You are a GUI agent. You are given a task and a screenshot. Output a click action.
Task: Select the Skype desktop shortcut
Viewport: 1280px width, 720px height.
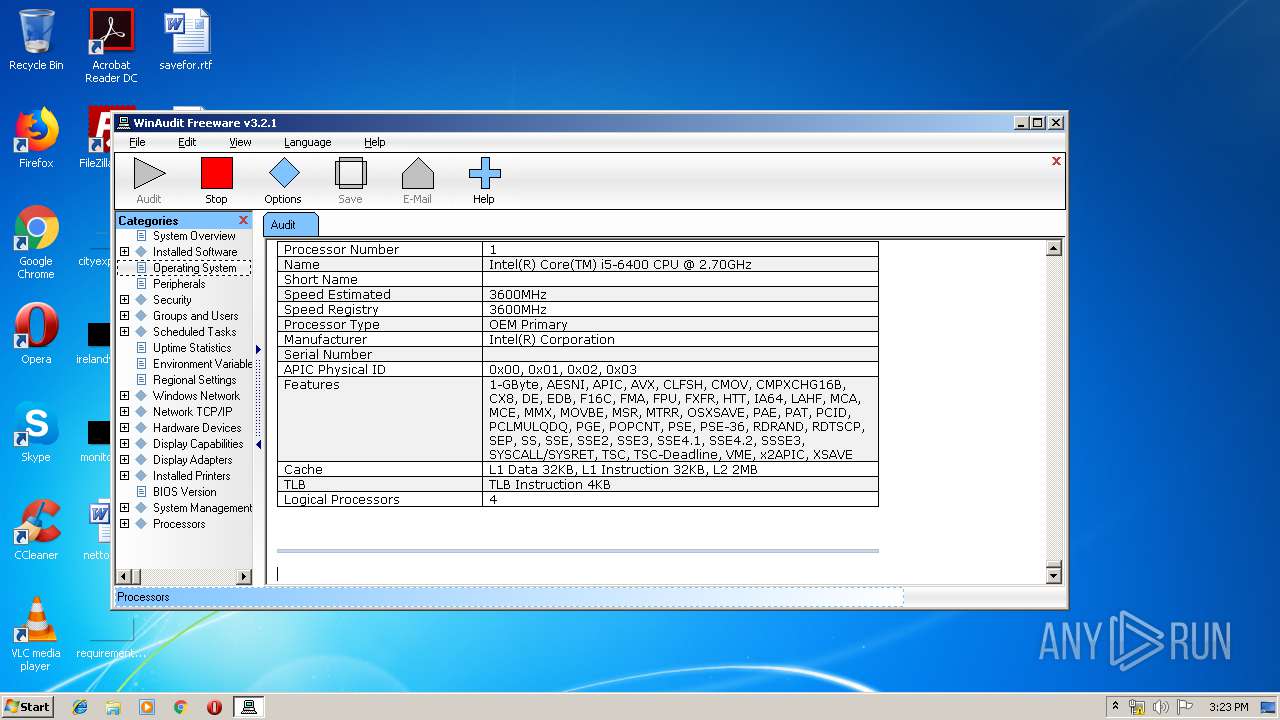tap(36, 432)
